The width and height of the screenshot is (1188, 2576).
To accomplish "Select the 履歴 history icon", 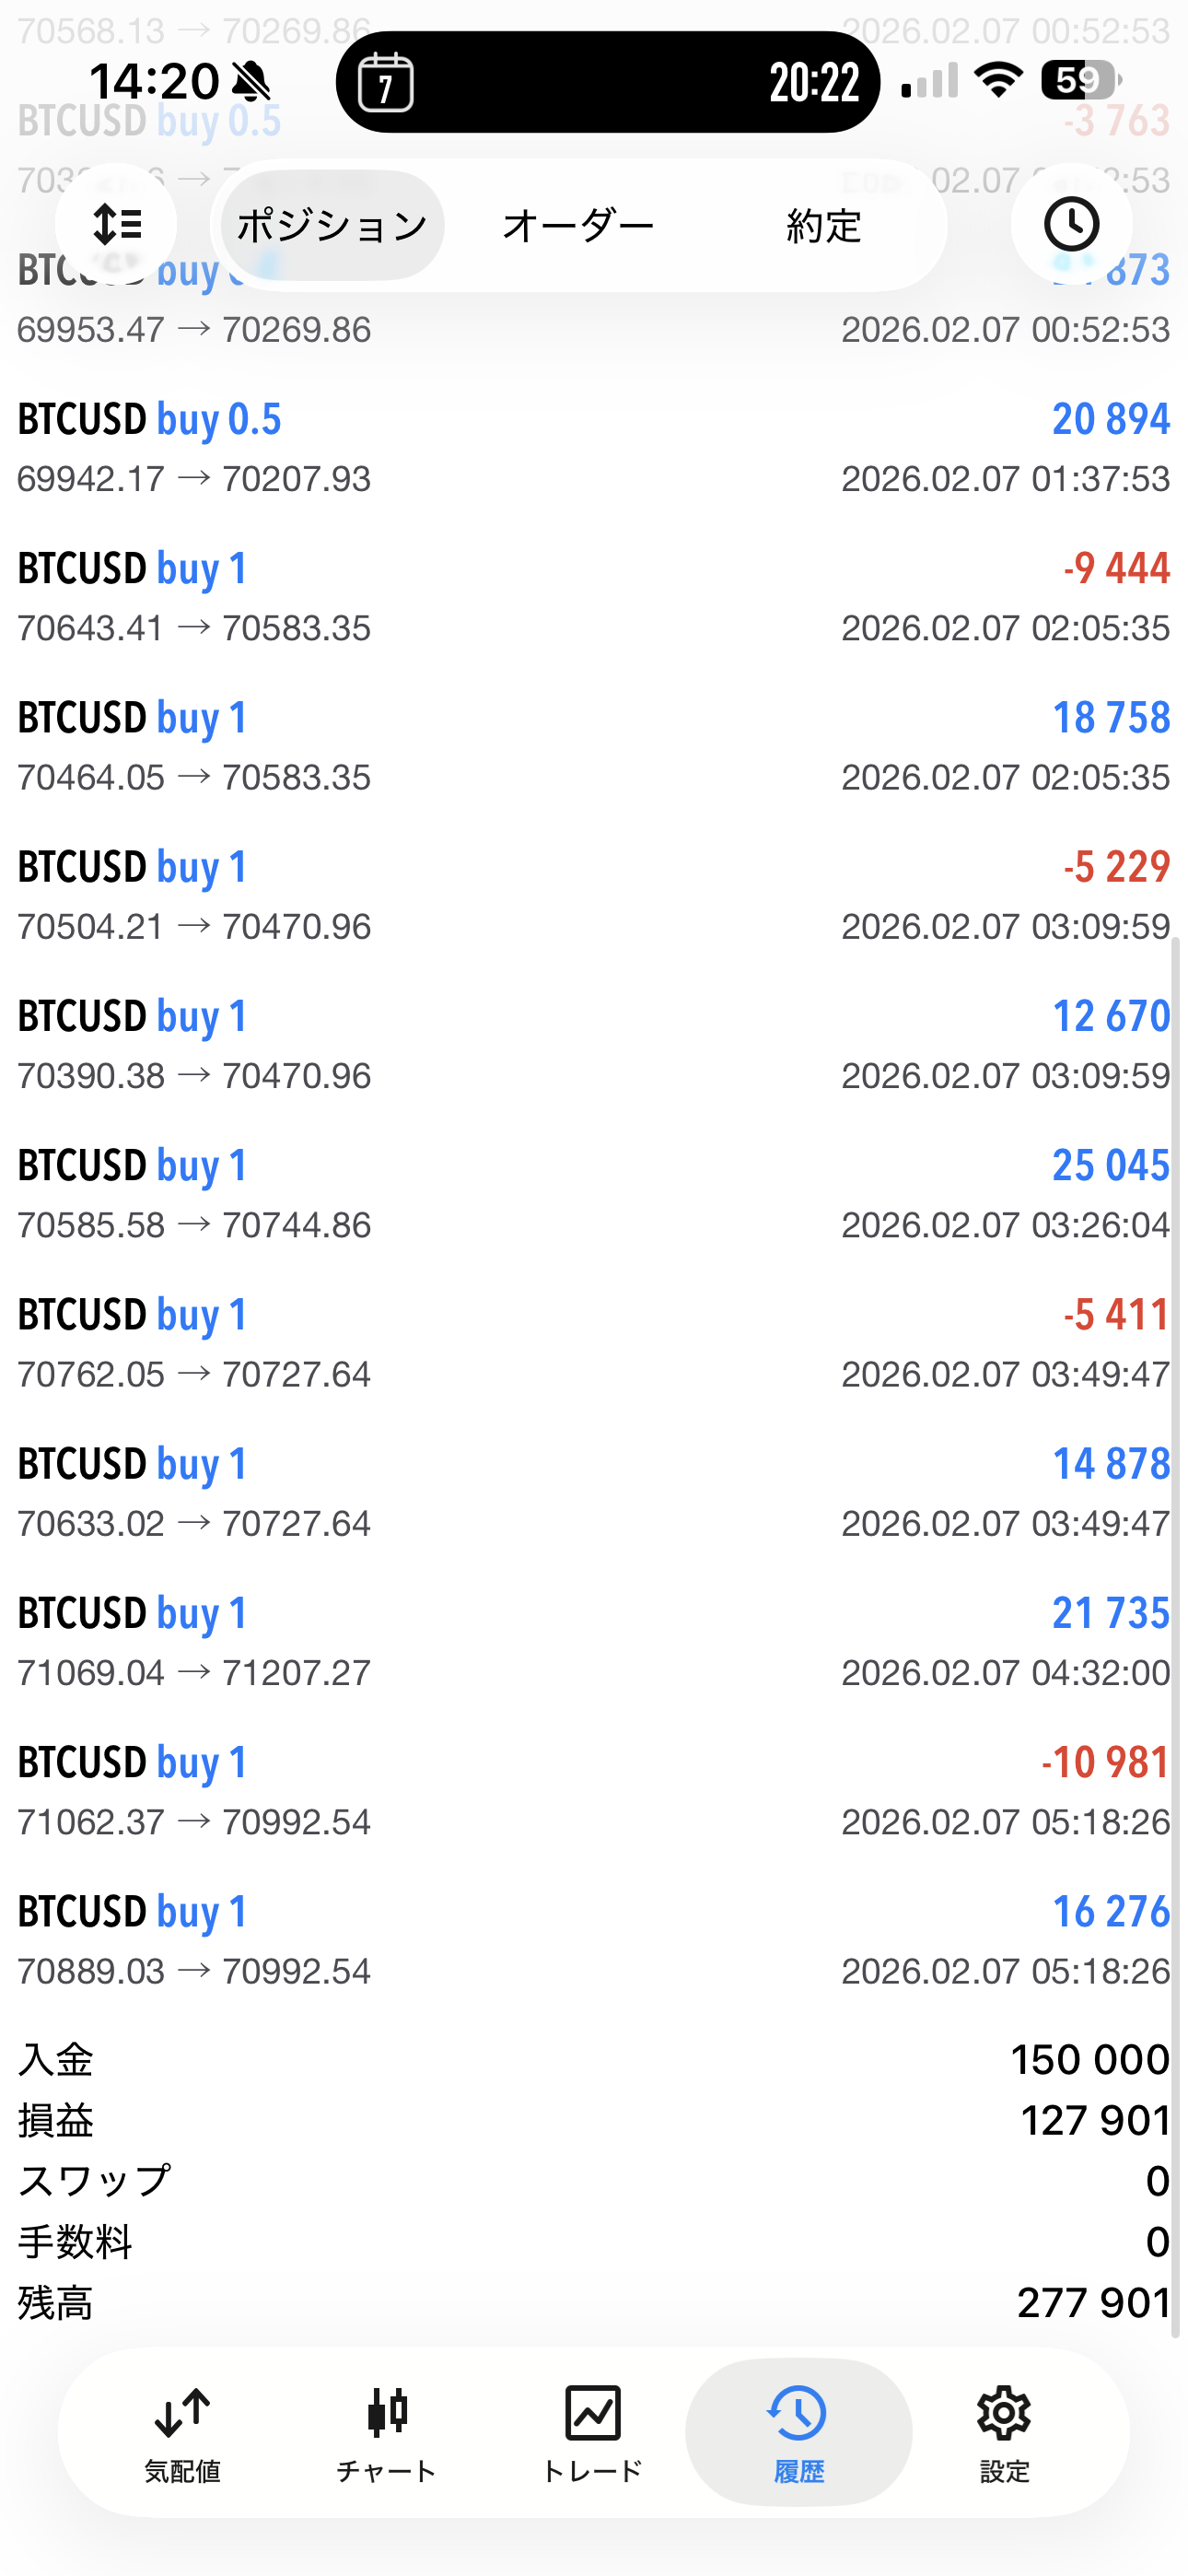I will pos(798,2430).
